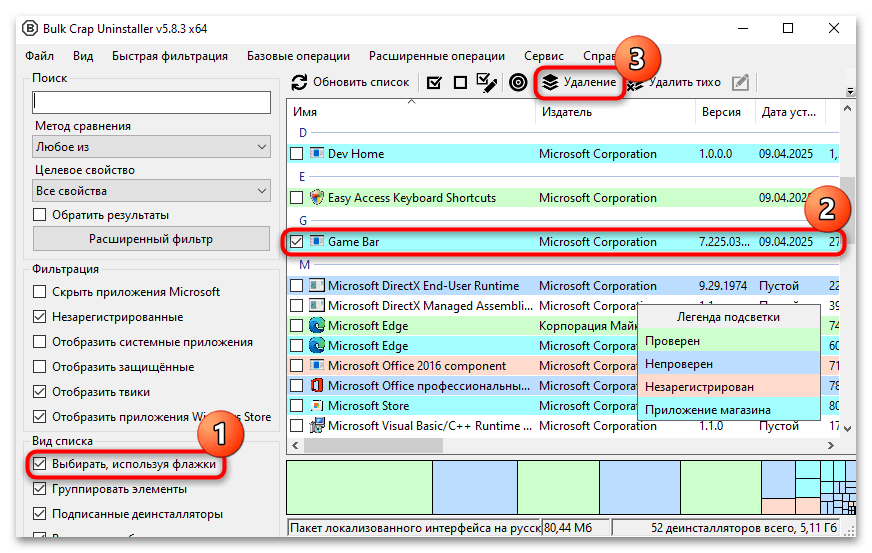Click the Microsoft Office 2016 component icon
Screen dimensions: 872x553
coord(316,366)
